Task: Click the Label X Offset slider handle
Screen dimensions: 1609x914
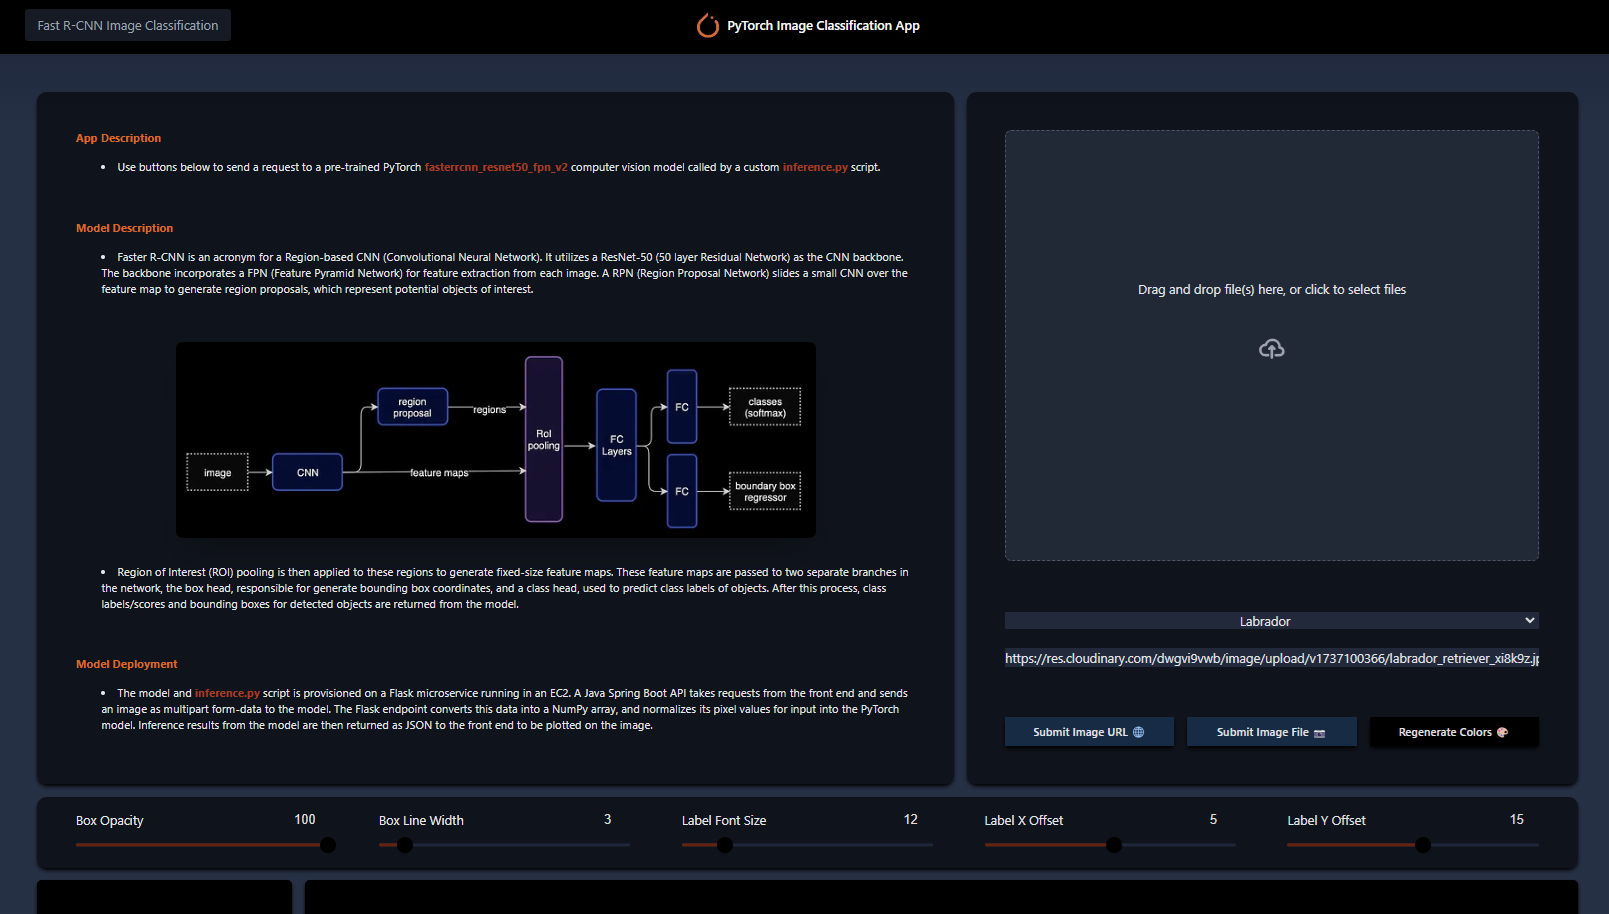Action: [x=1114, y=845]
